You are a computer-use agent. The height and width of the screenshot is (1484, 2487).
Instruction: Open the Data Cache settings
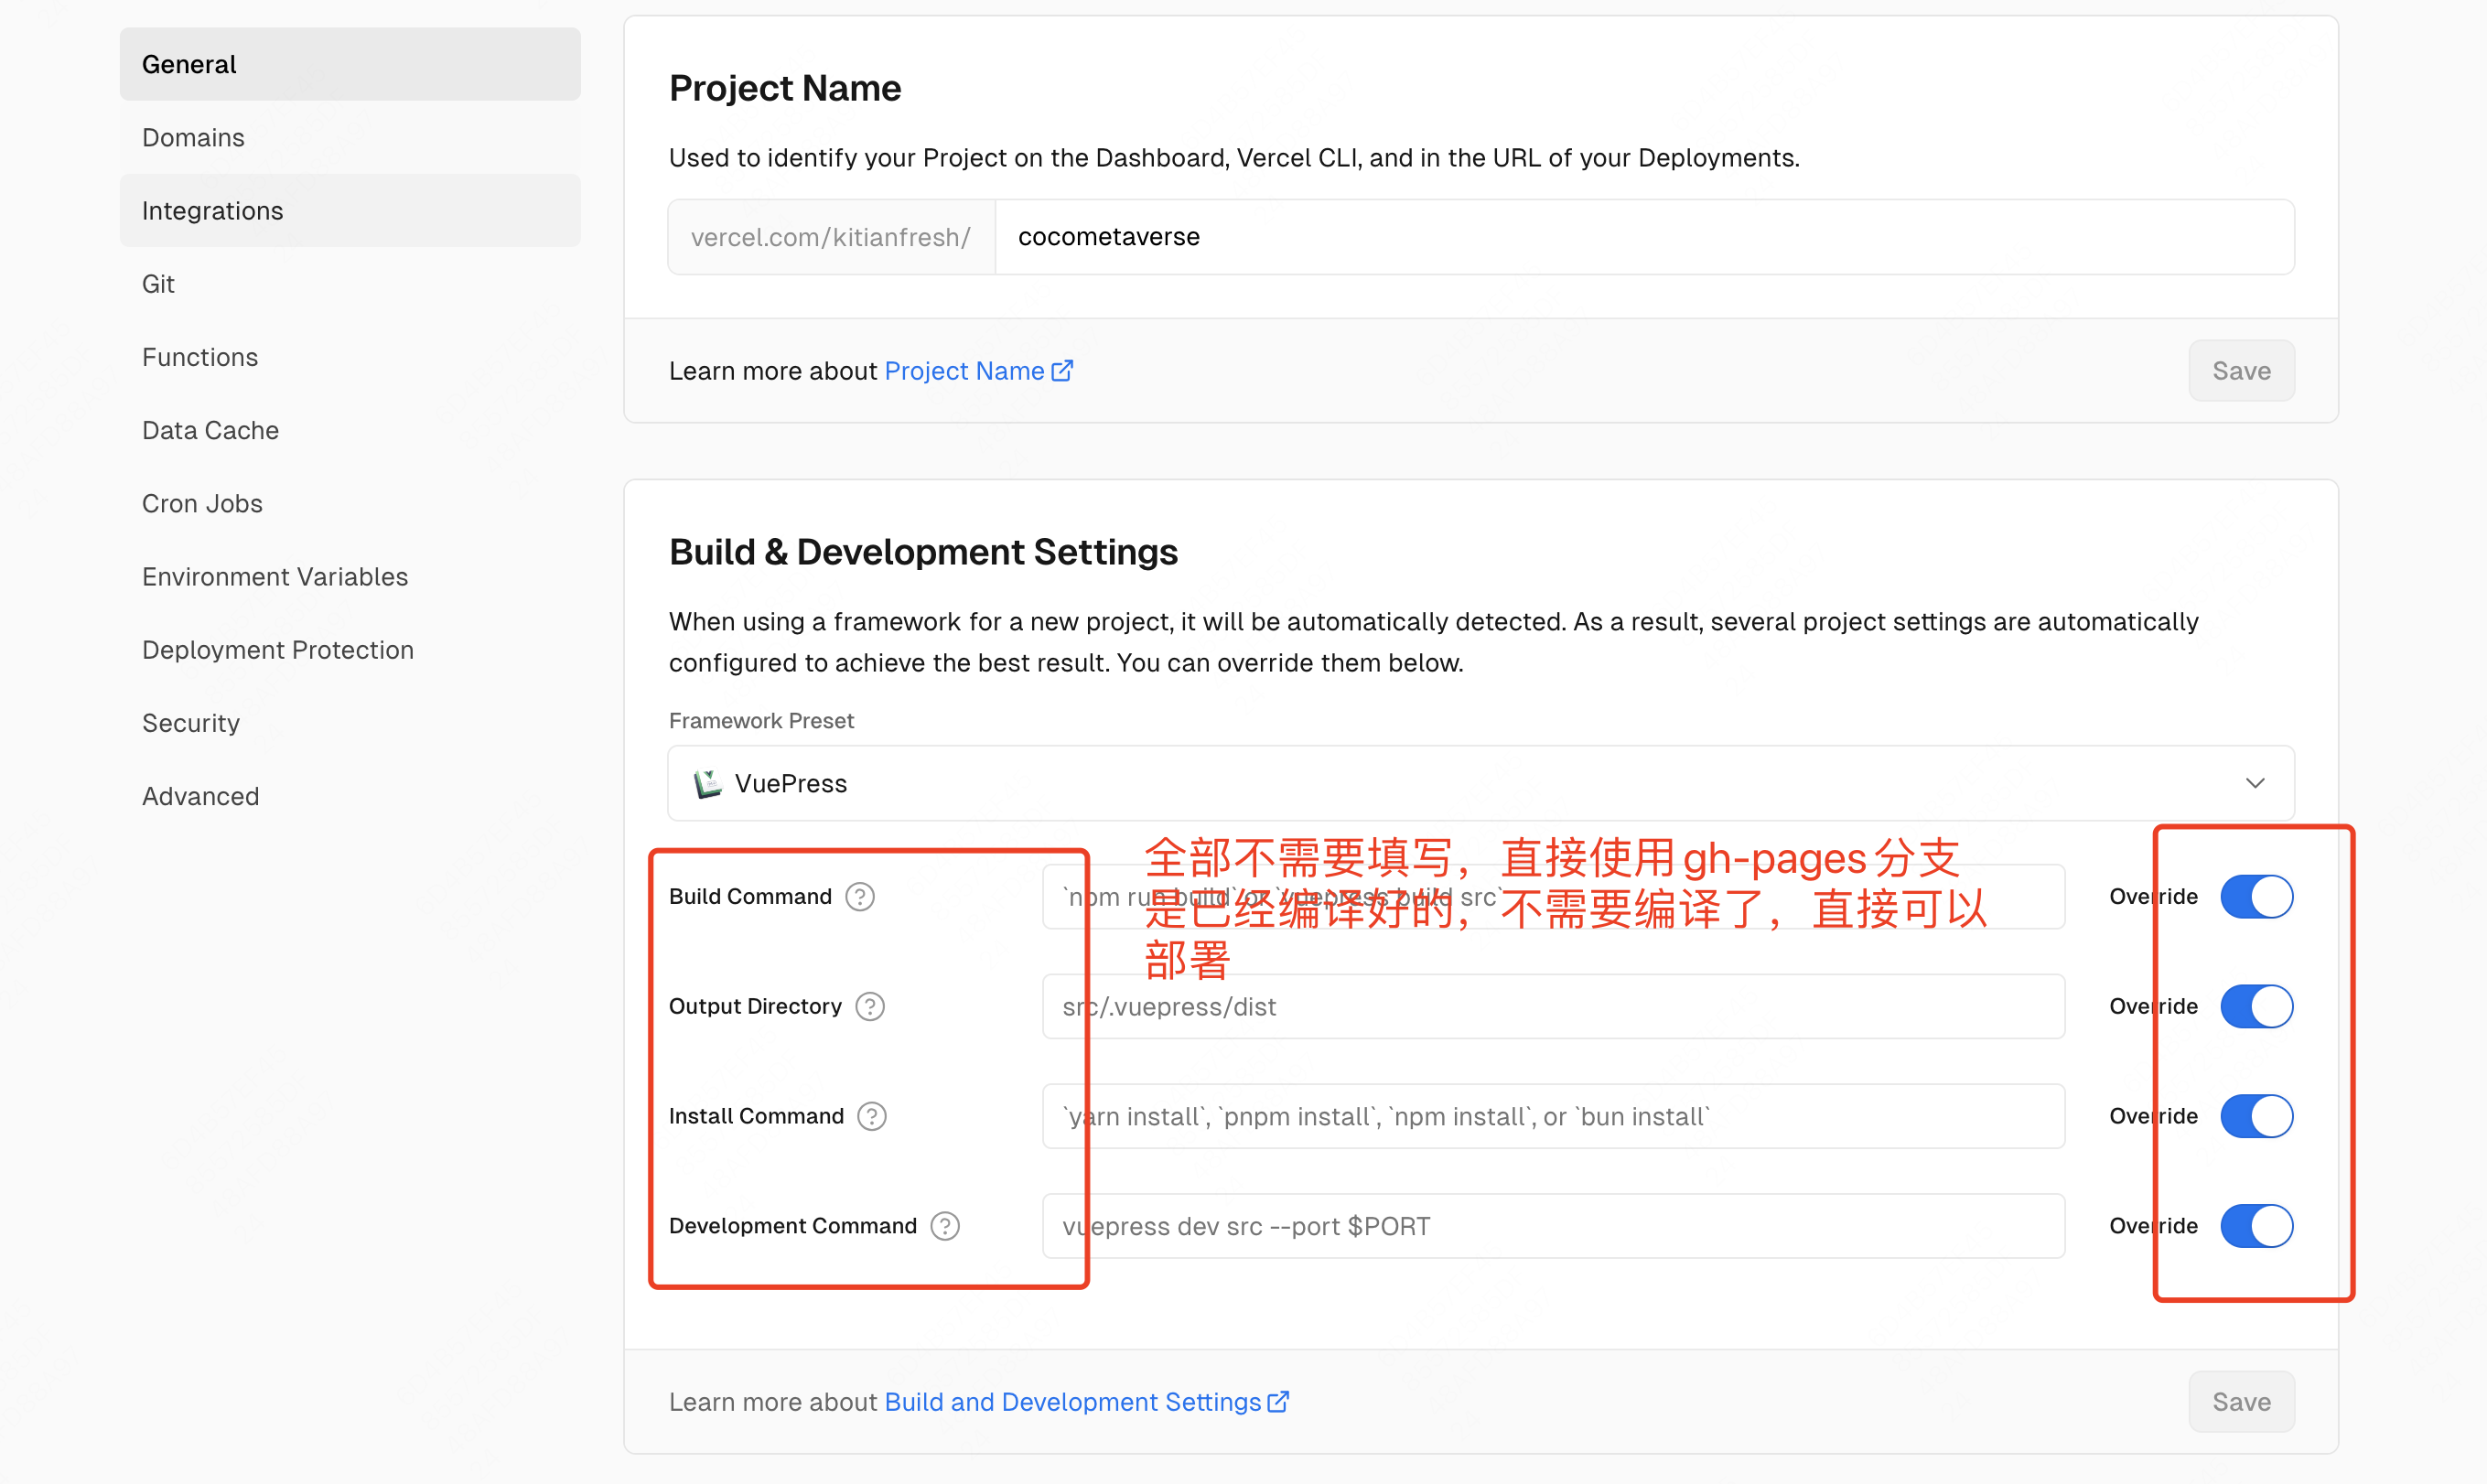tap(350, 430)
